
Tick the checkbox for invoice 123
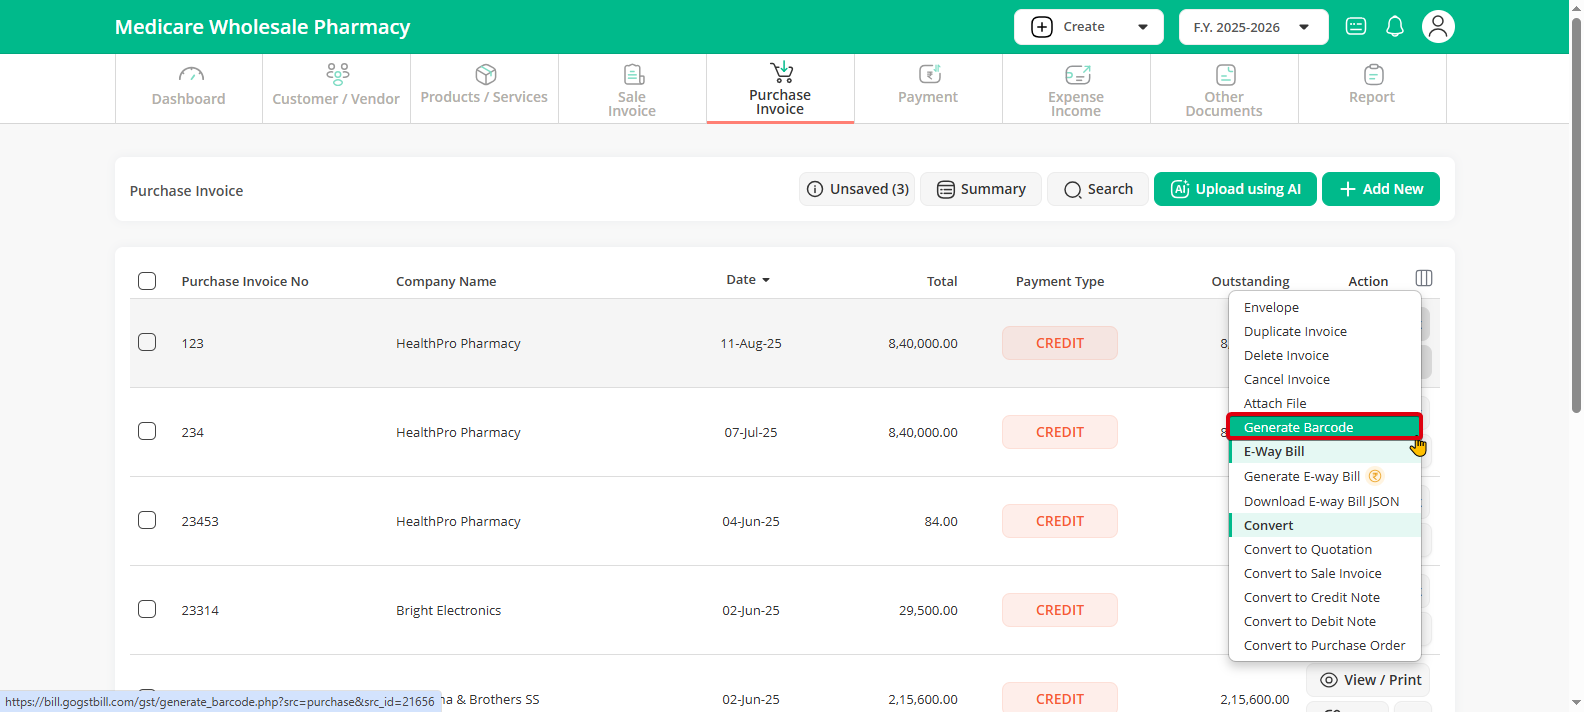(147, 342)
